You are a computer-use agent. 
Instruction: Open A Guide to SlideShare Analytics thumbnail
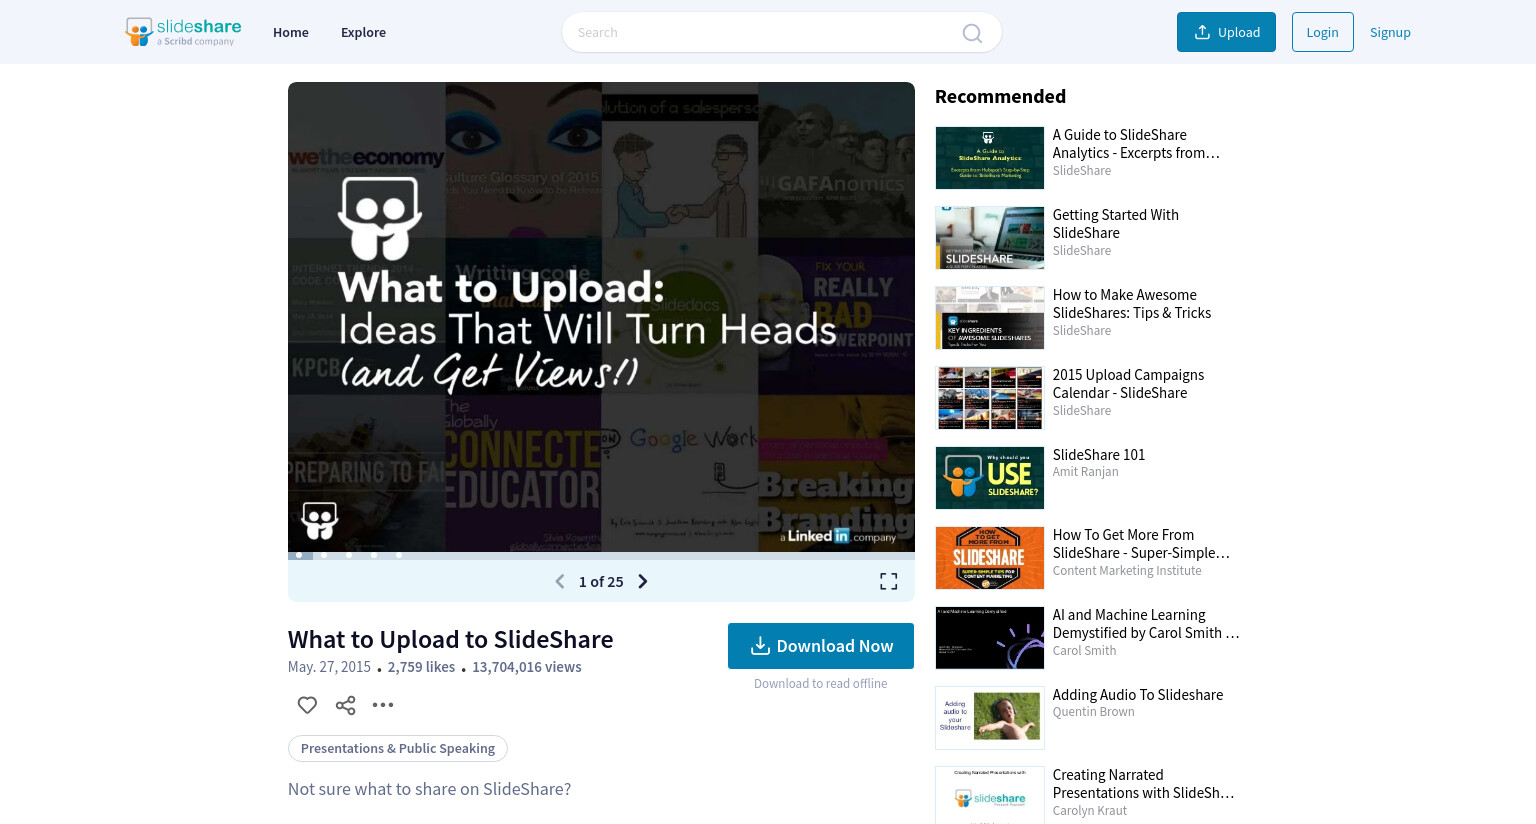(990, 158)
